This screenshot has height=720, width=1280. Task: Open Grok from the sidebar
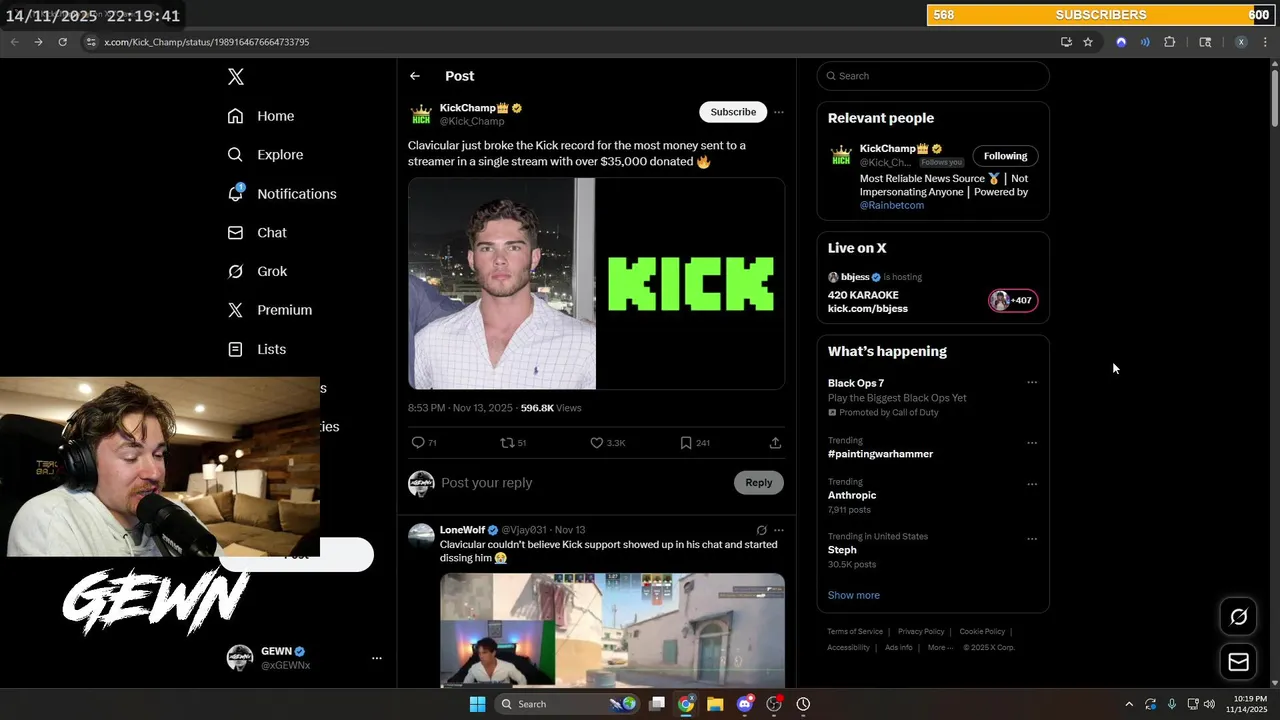(257, 271)
